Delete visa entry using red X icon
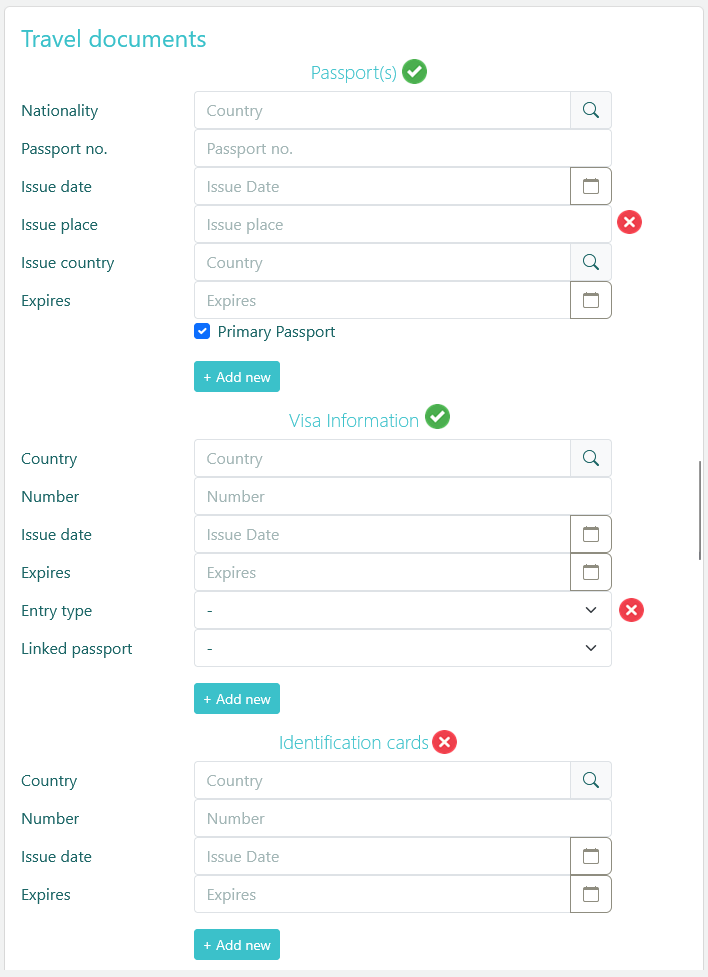This screenshot has height=977, width=708. point(631,610)
